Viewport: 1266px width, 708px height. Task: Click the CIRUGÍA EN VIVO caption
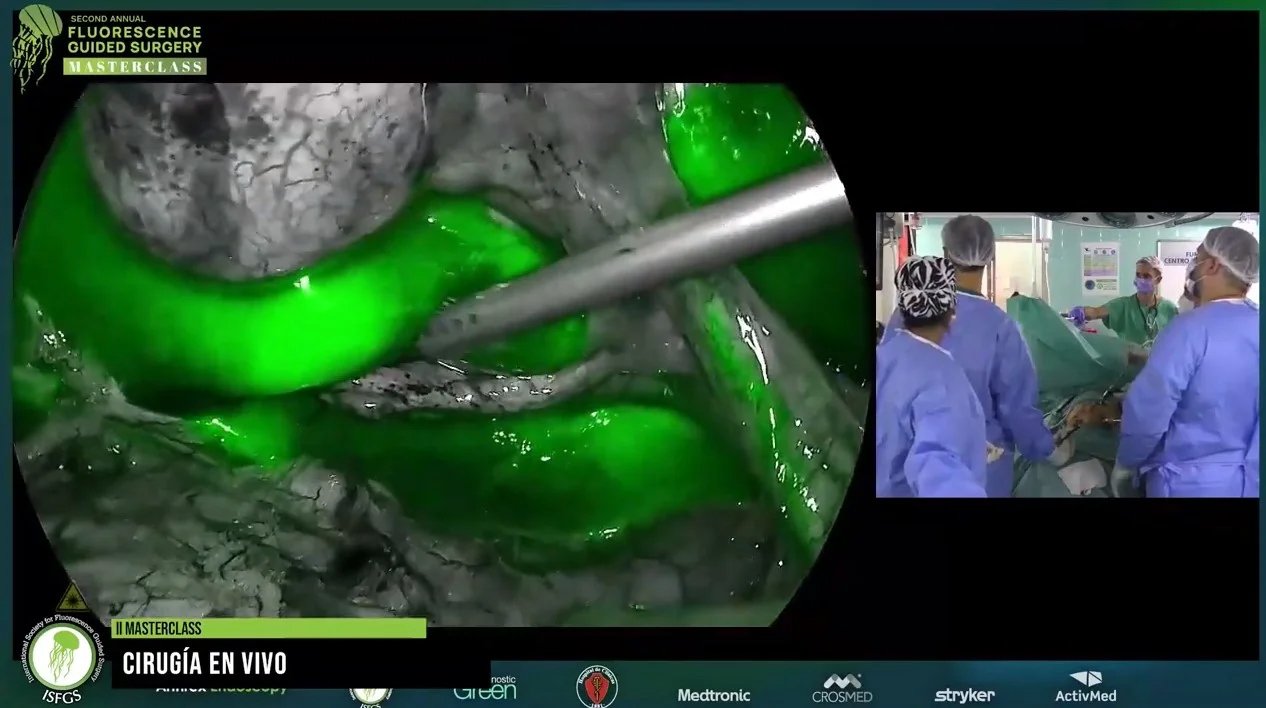(x=205, y=663)
